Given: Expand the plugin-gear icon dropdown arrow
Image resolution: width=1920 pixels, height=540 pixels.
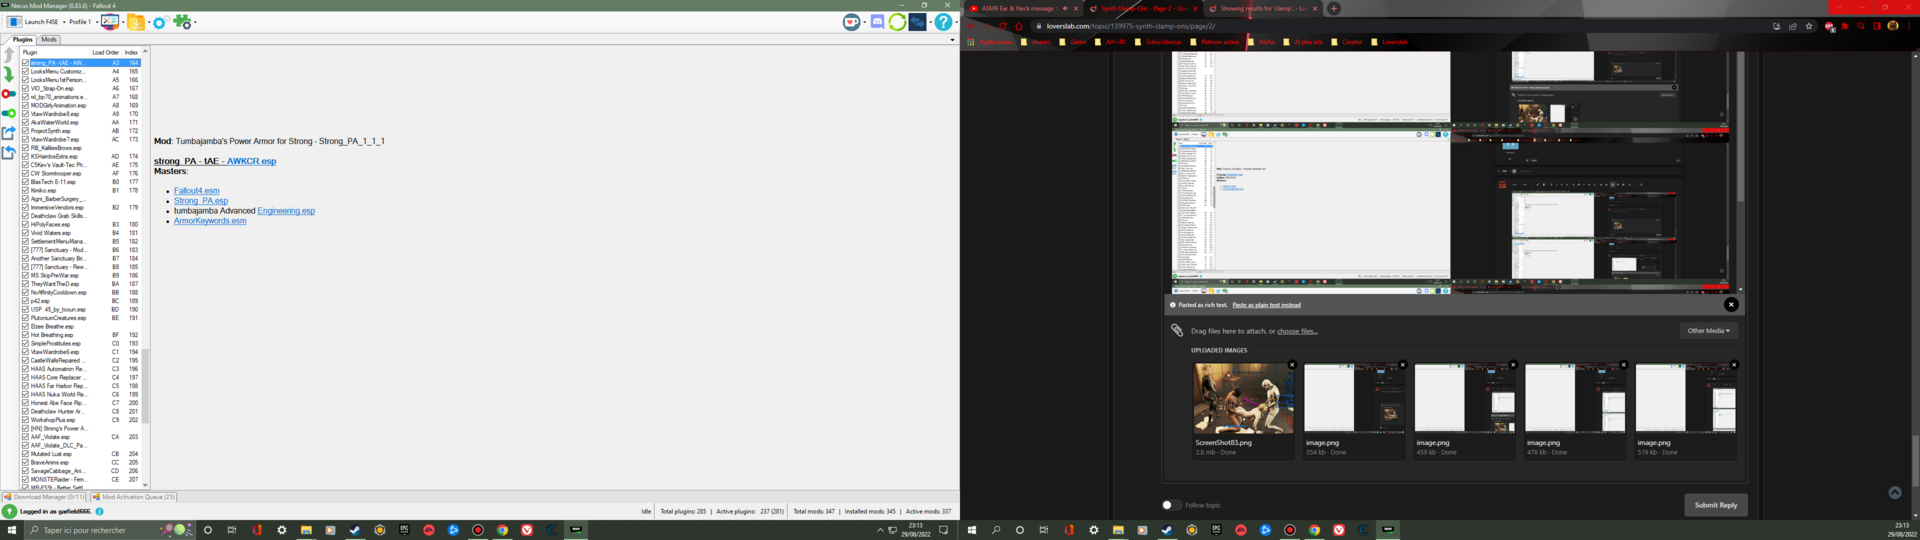Looking at the screenshot, I should pos(194,22).
